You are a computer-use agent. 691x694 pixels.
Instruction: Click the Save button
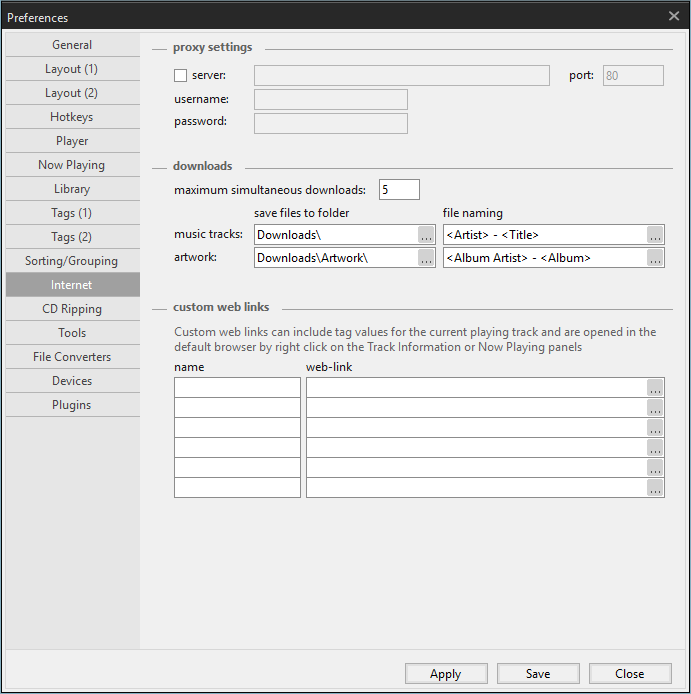point(538,674)
